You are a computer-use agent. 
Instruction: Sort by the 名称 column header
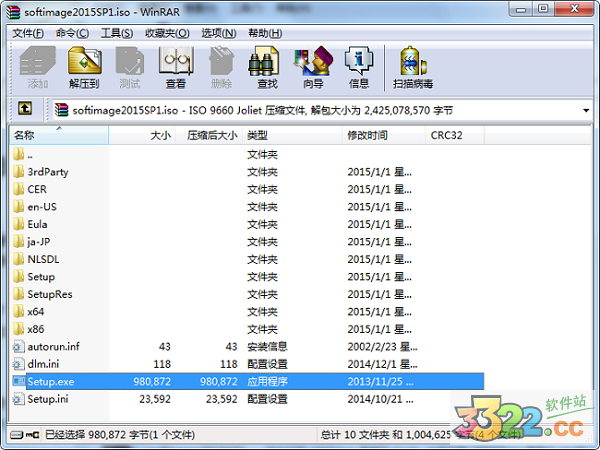(x=59, y=135)
